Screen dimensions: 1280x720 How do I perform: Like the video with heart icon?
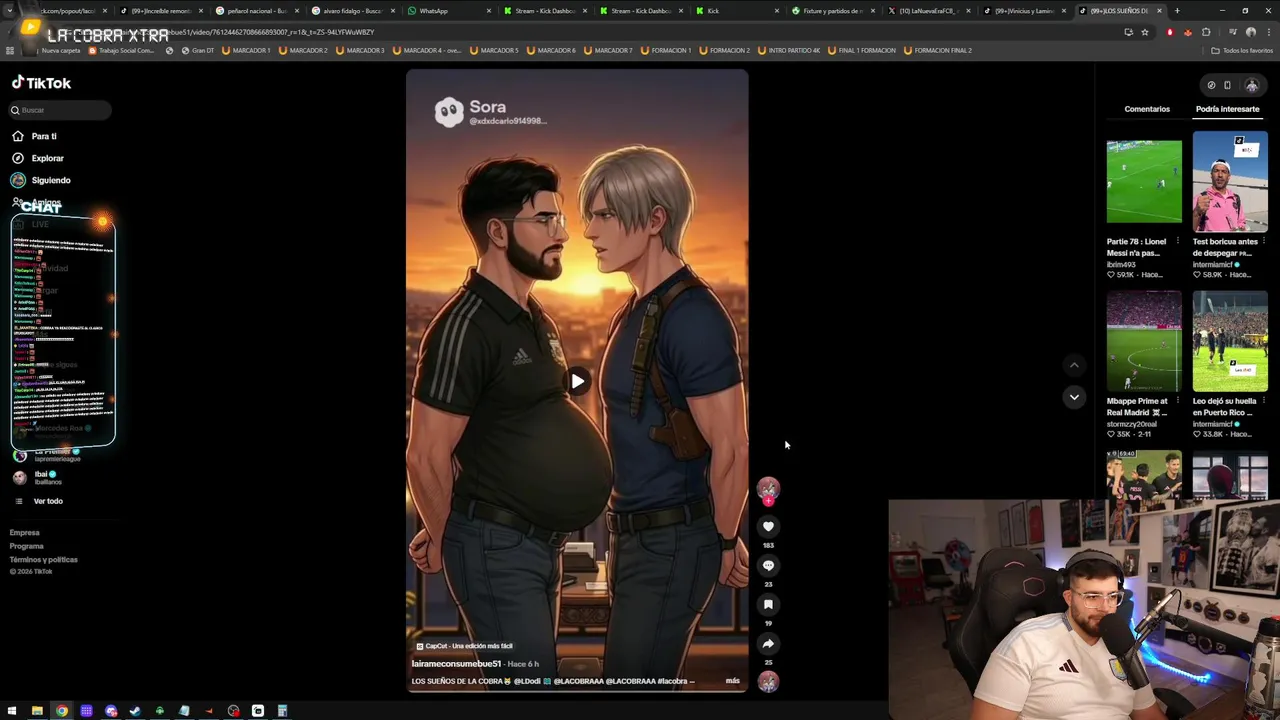(768, 526)
